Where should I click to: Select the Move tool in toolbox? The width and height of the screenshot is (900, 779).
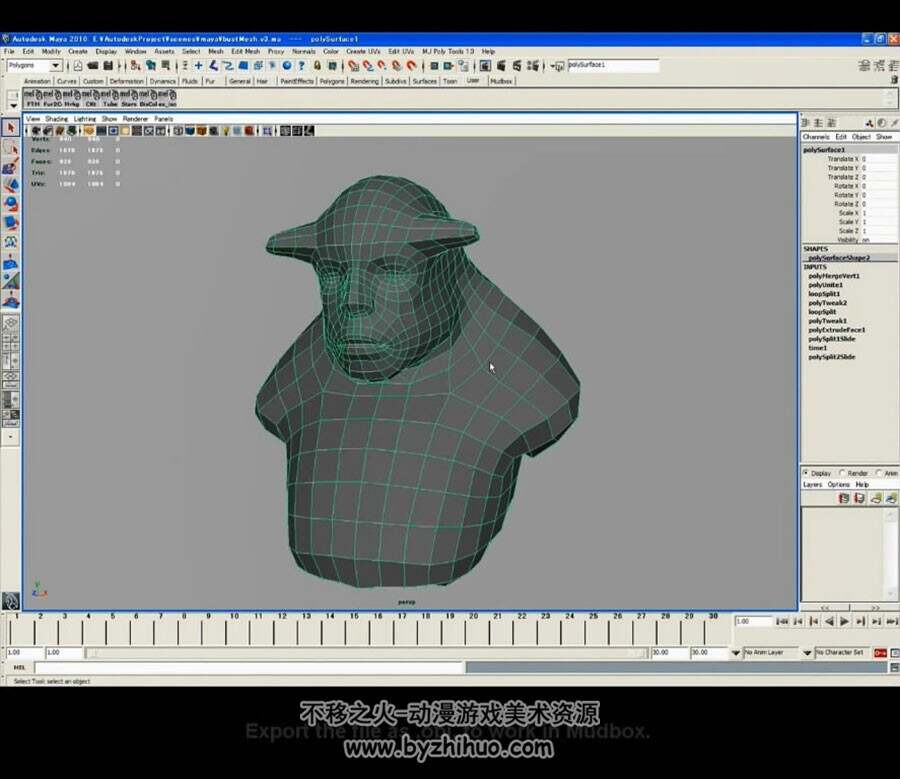click(10, 185)
